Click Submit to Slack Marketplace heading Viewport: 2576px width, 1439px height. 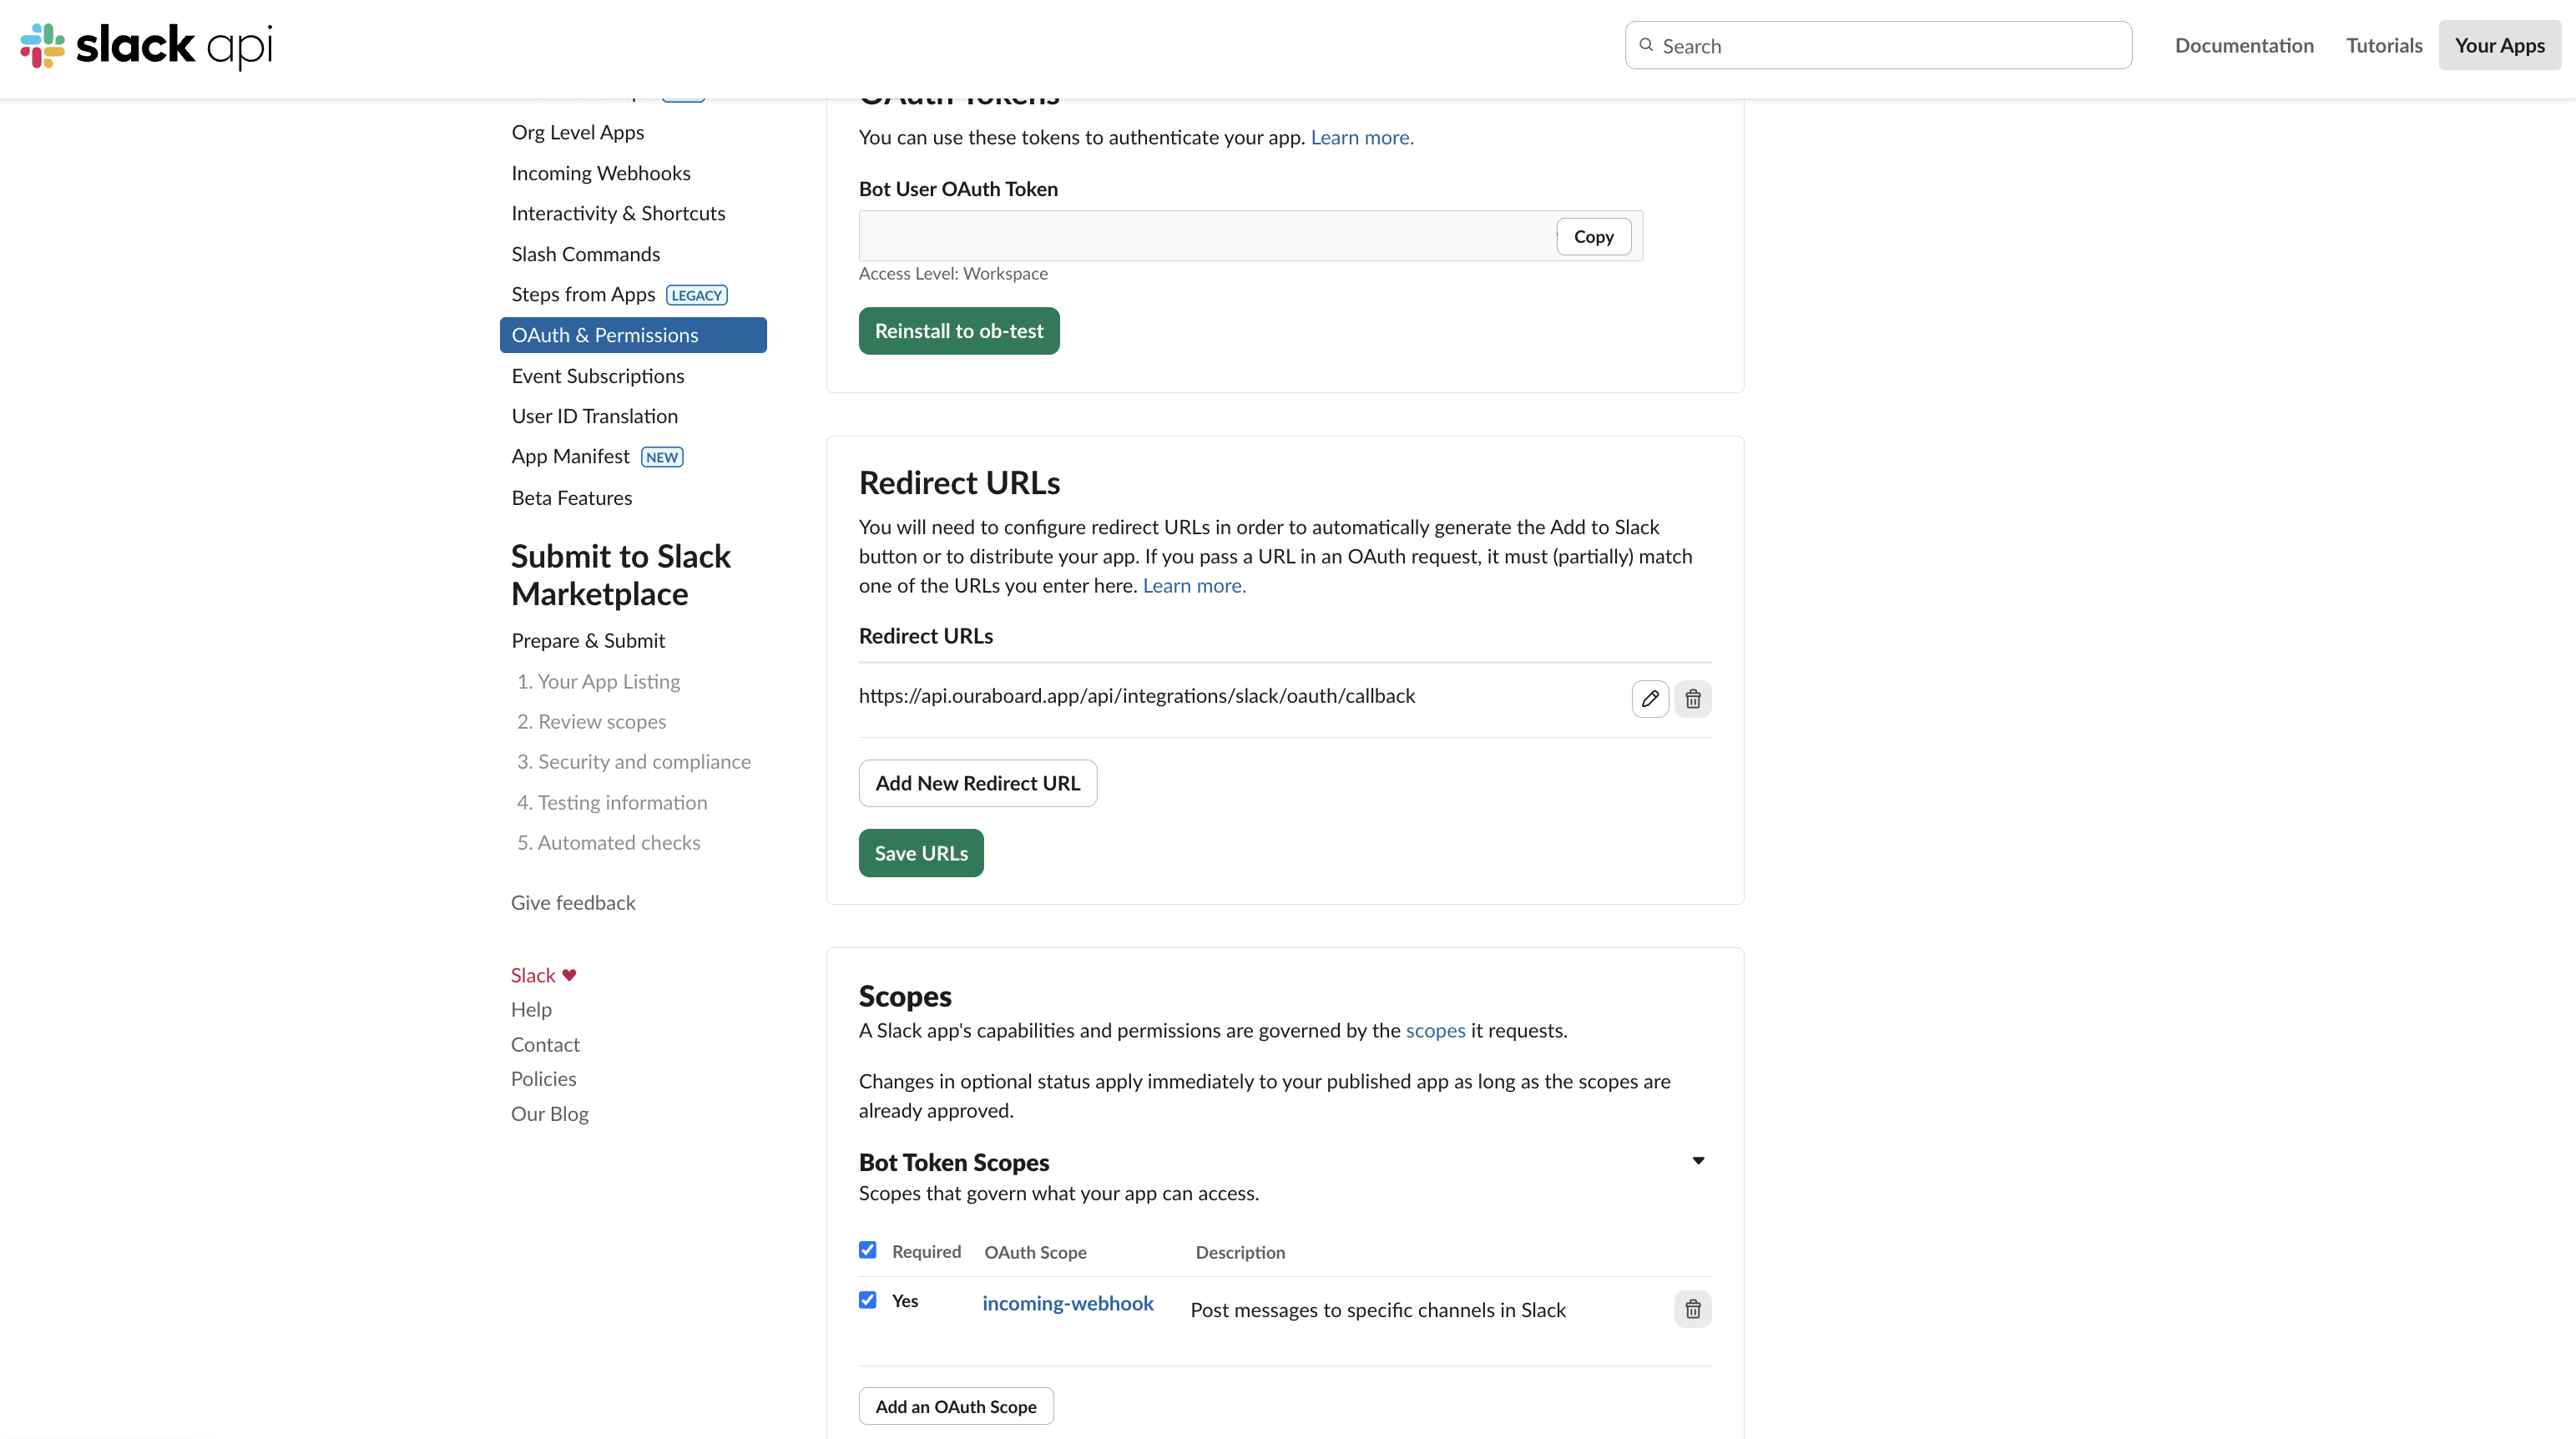tap(621, 575)
